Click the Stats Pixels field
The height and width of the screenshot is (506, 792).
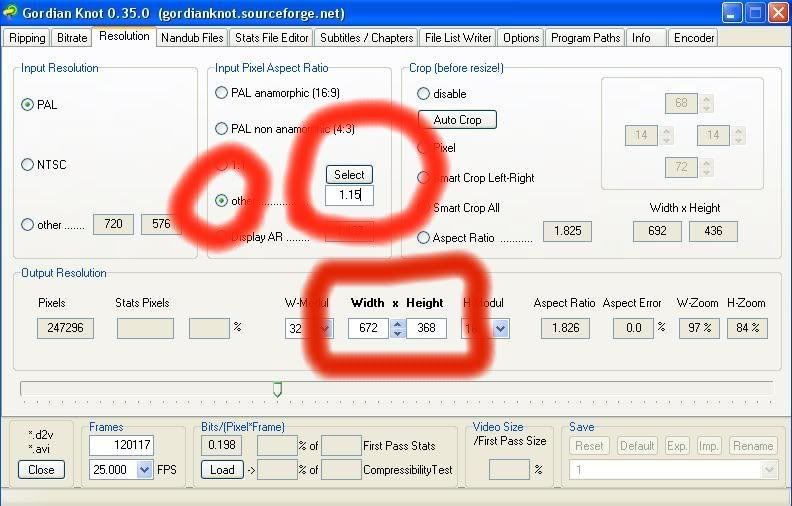pos(145,328)
